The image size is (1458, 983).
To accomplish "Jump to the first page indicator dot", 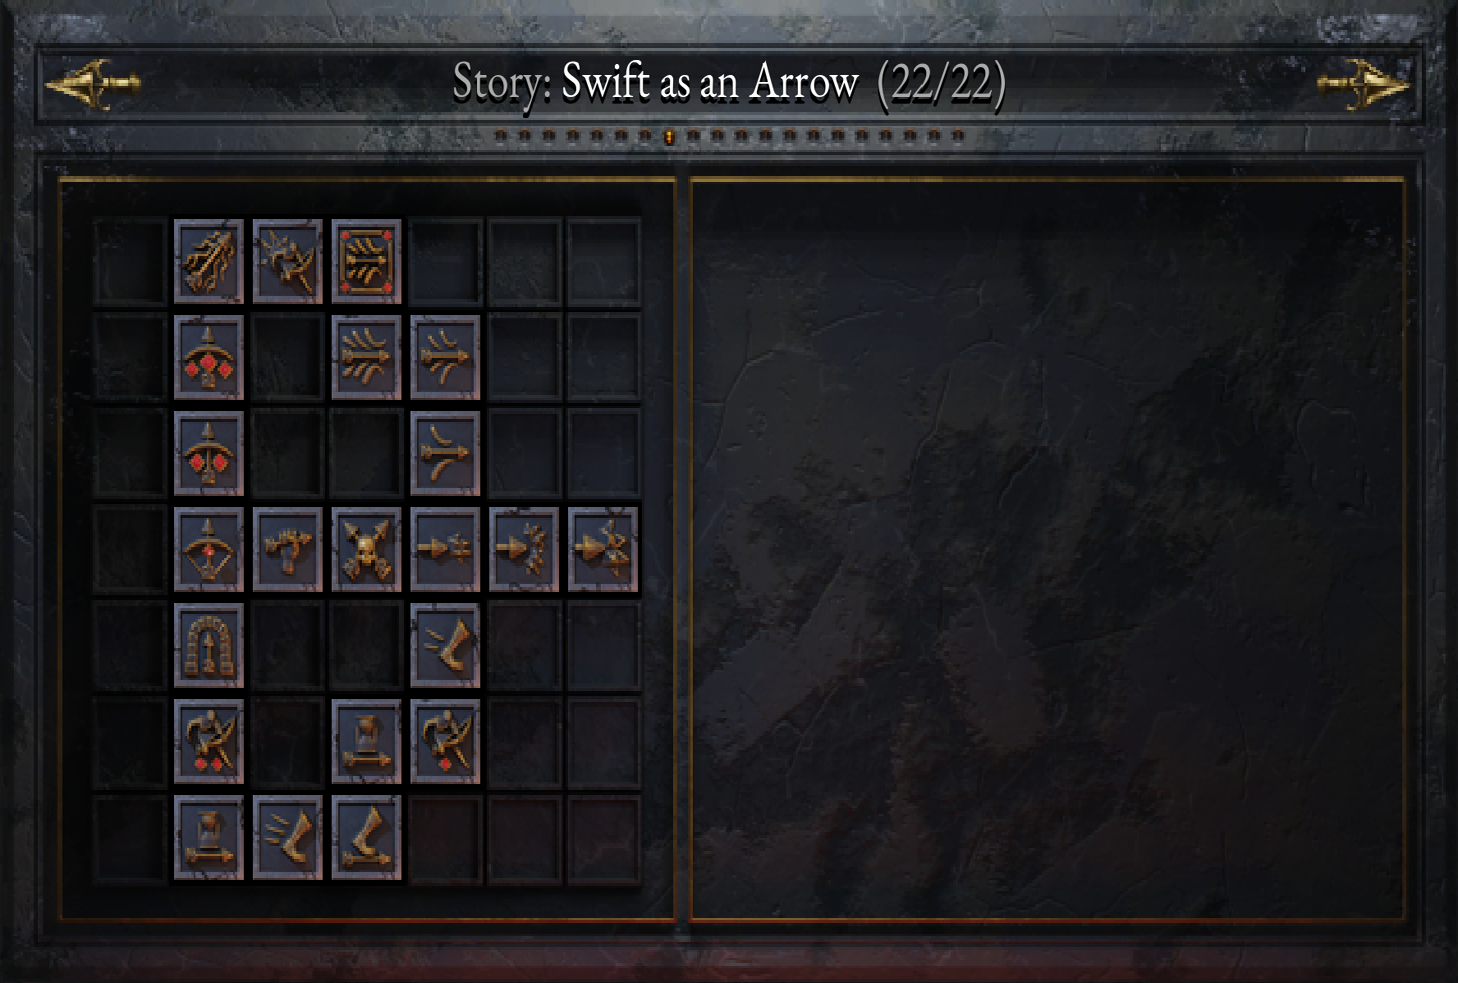I will 501,135.
